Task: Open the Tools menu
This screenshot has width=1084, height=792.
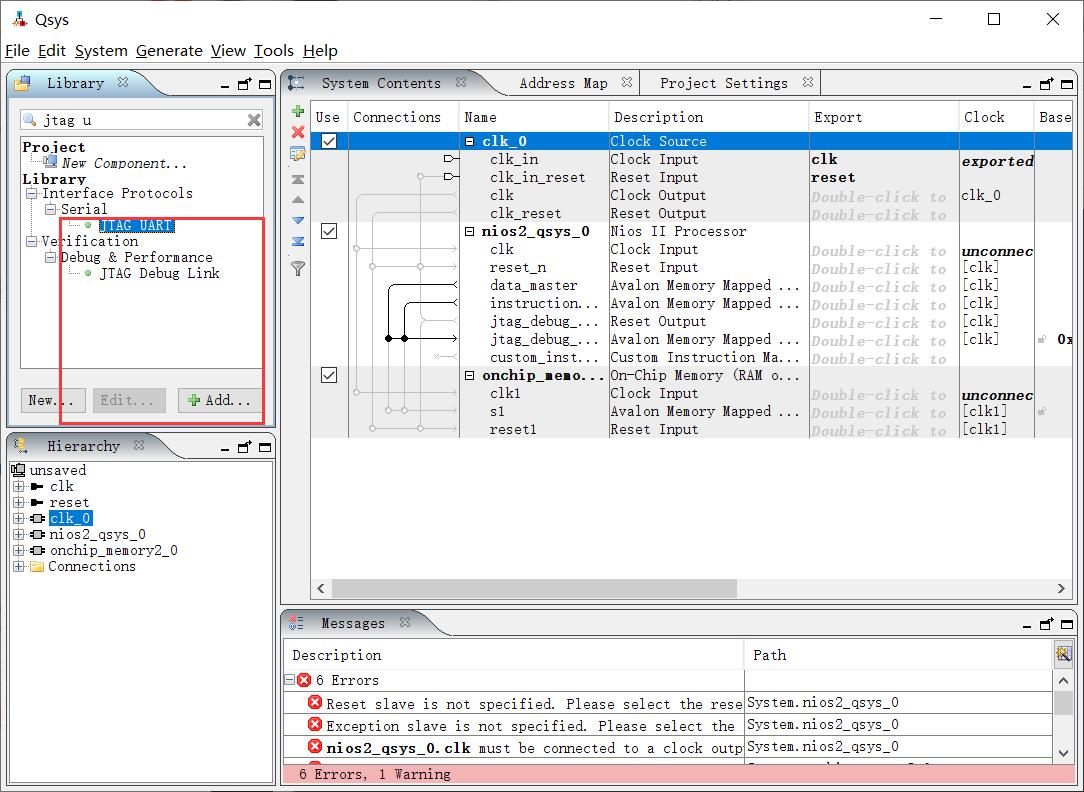Action: tap(274, 50)
